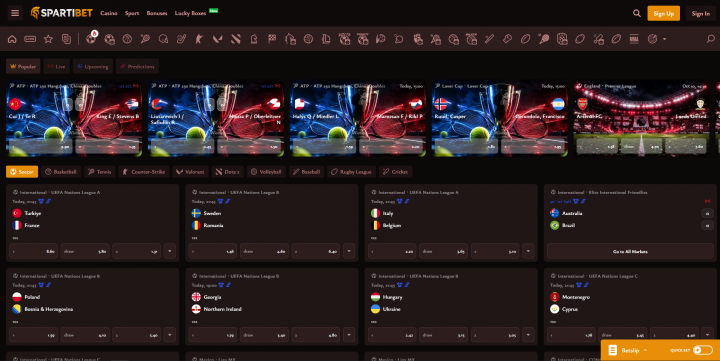Switch to the Upcoming tab
The height and width of the screenshot is (361, 720).
coord(93,67)
